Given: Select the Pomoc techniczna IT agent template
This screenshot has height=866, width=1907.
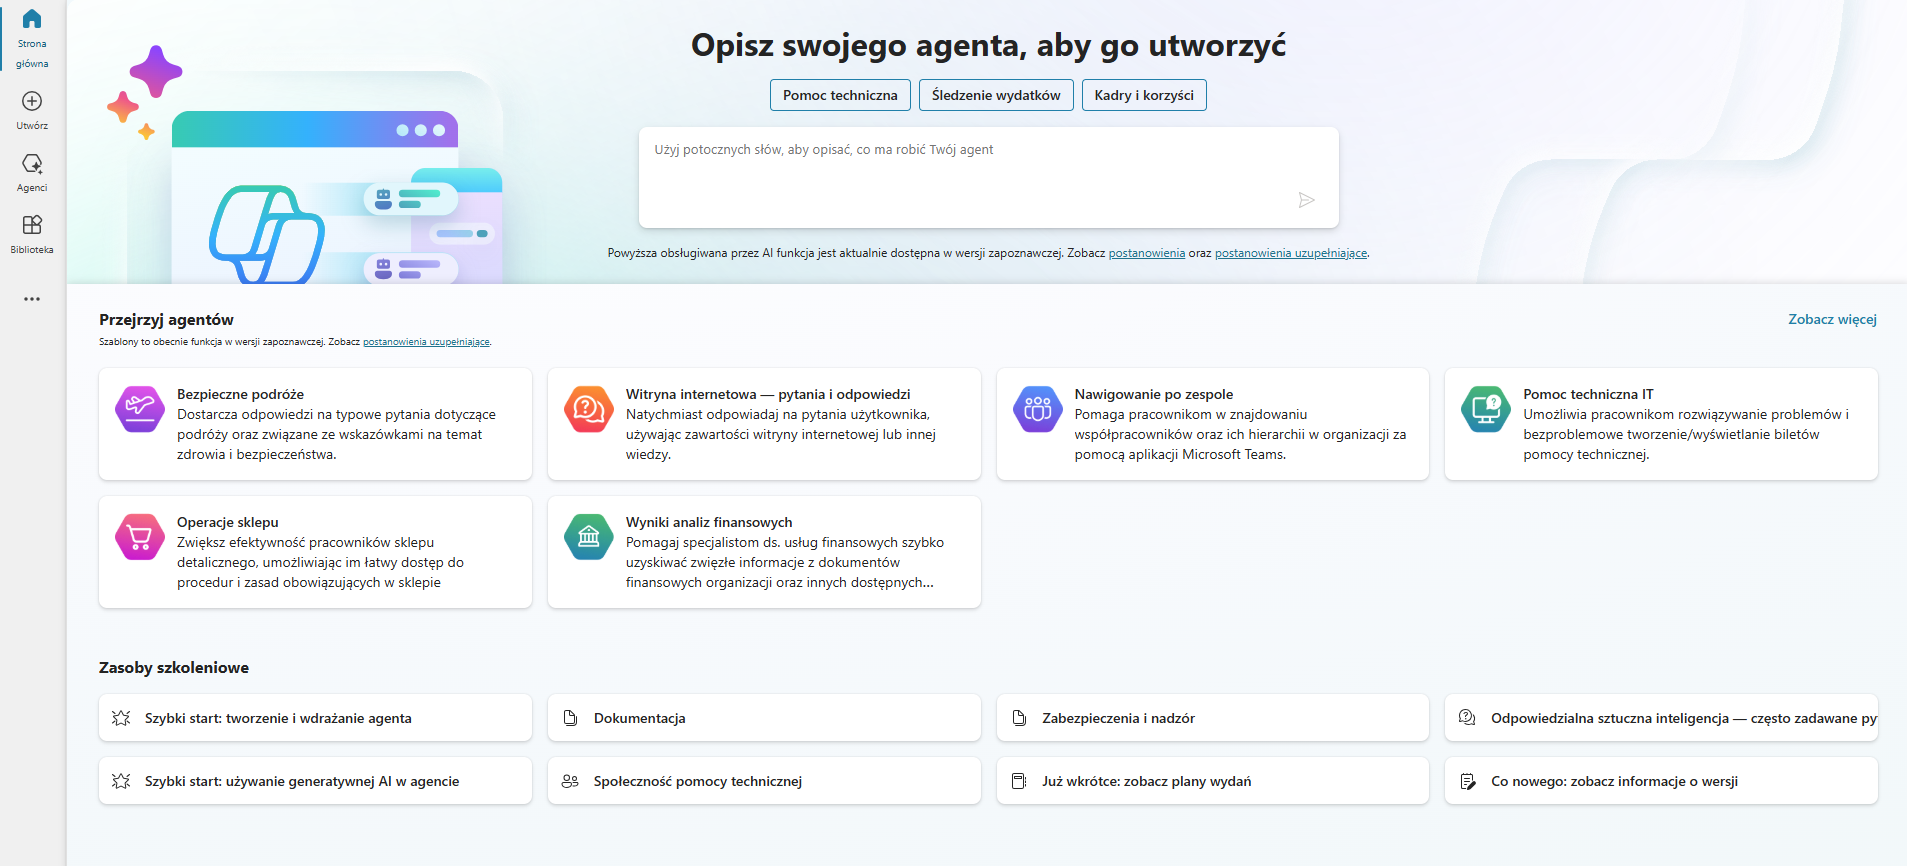Looking at the screenshot, I should [1660, 424].
